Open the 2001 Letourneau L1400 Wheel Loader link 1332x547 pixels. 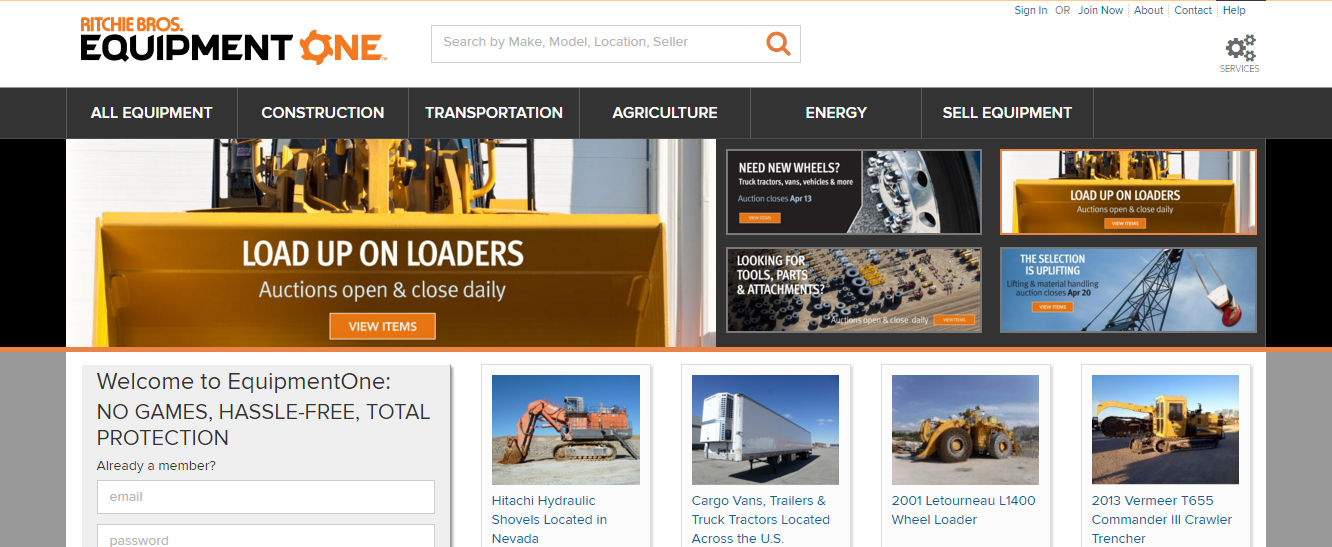pyautogui.click(x=963, y=510)
